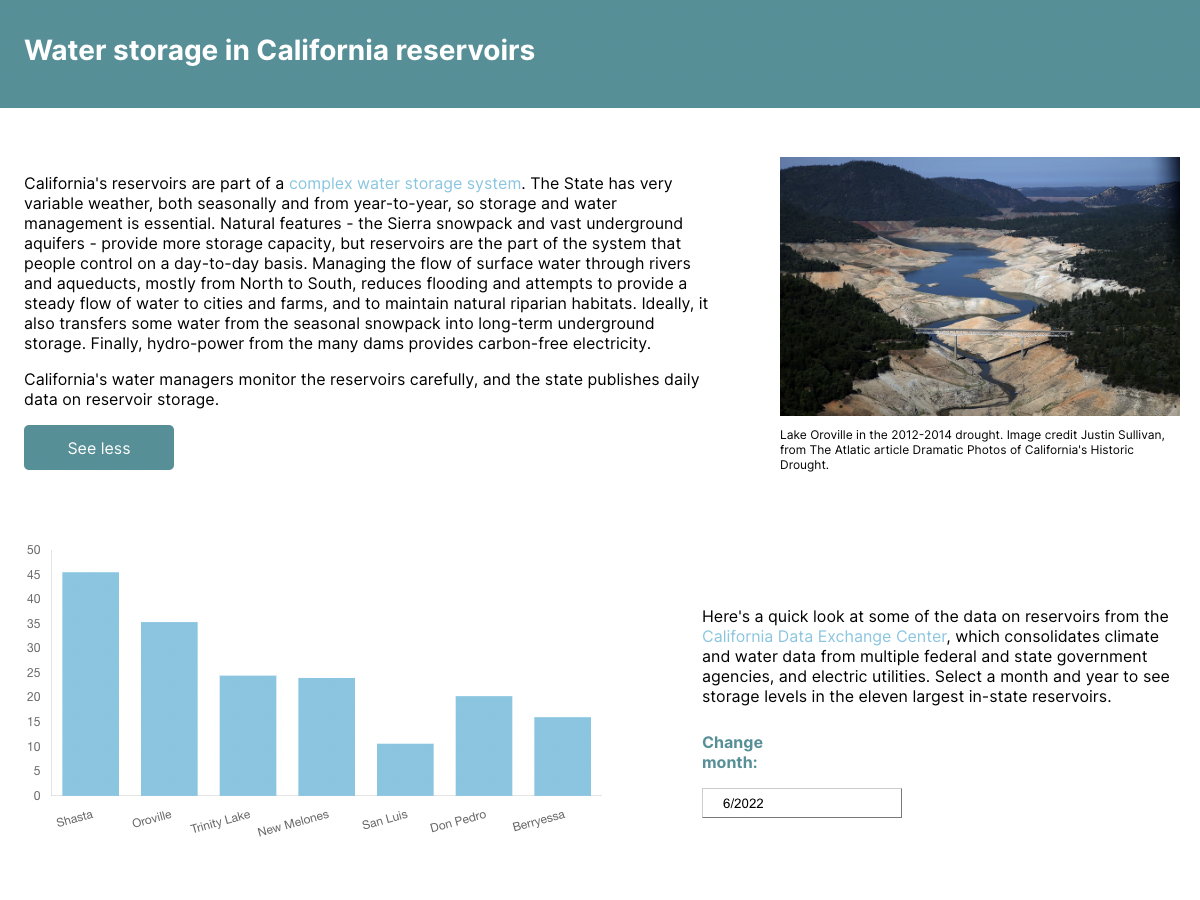Image resolution: width=1200 pixels, height=900 pixels.
Task: Click the image credit caption text
Action: point(972,450)
